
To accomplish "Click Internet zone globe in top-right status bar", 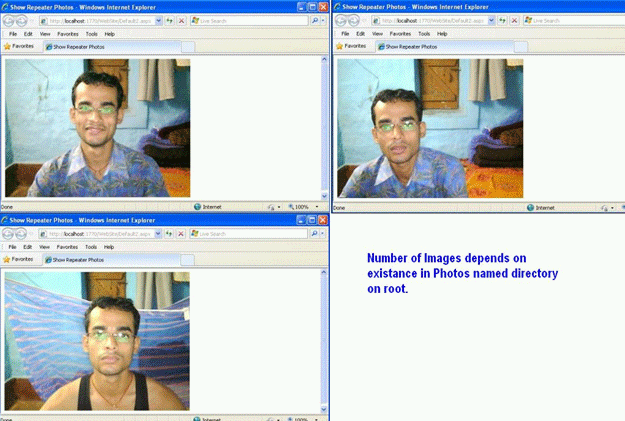I will 530,207.
